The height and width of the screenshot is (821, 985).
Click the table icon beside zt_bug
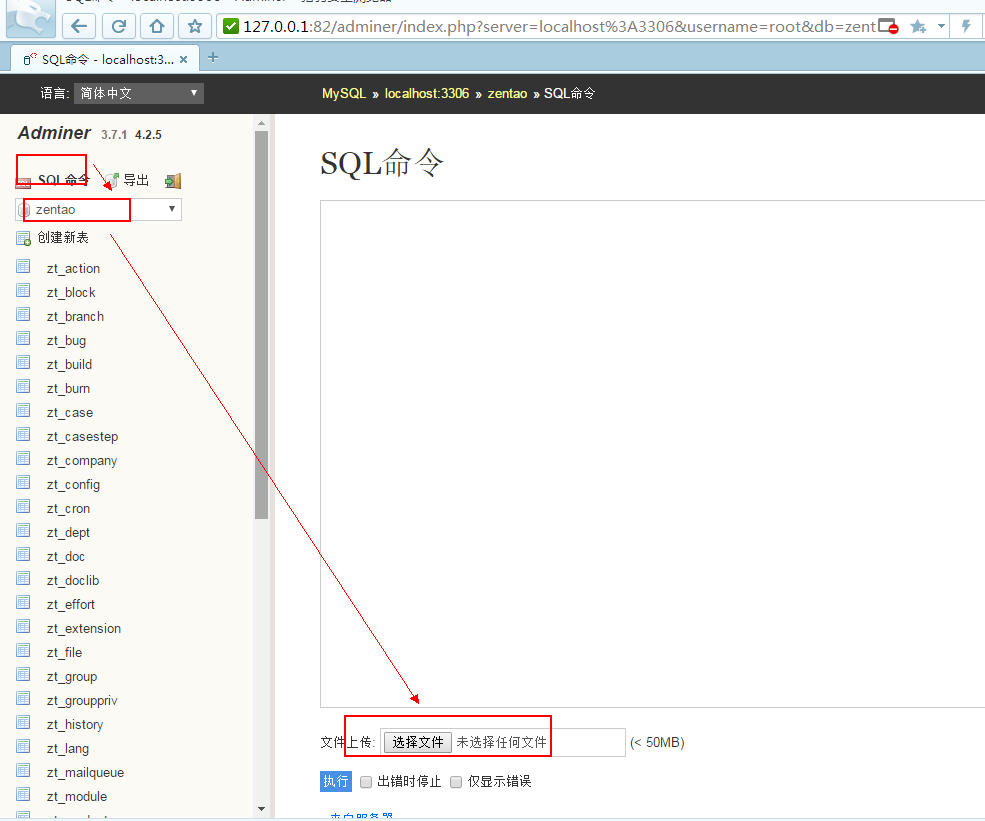point(23,339)
